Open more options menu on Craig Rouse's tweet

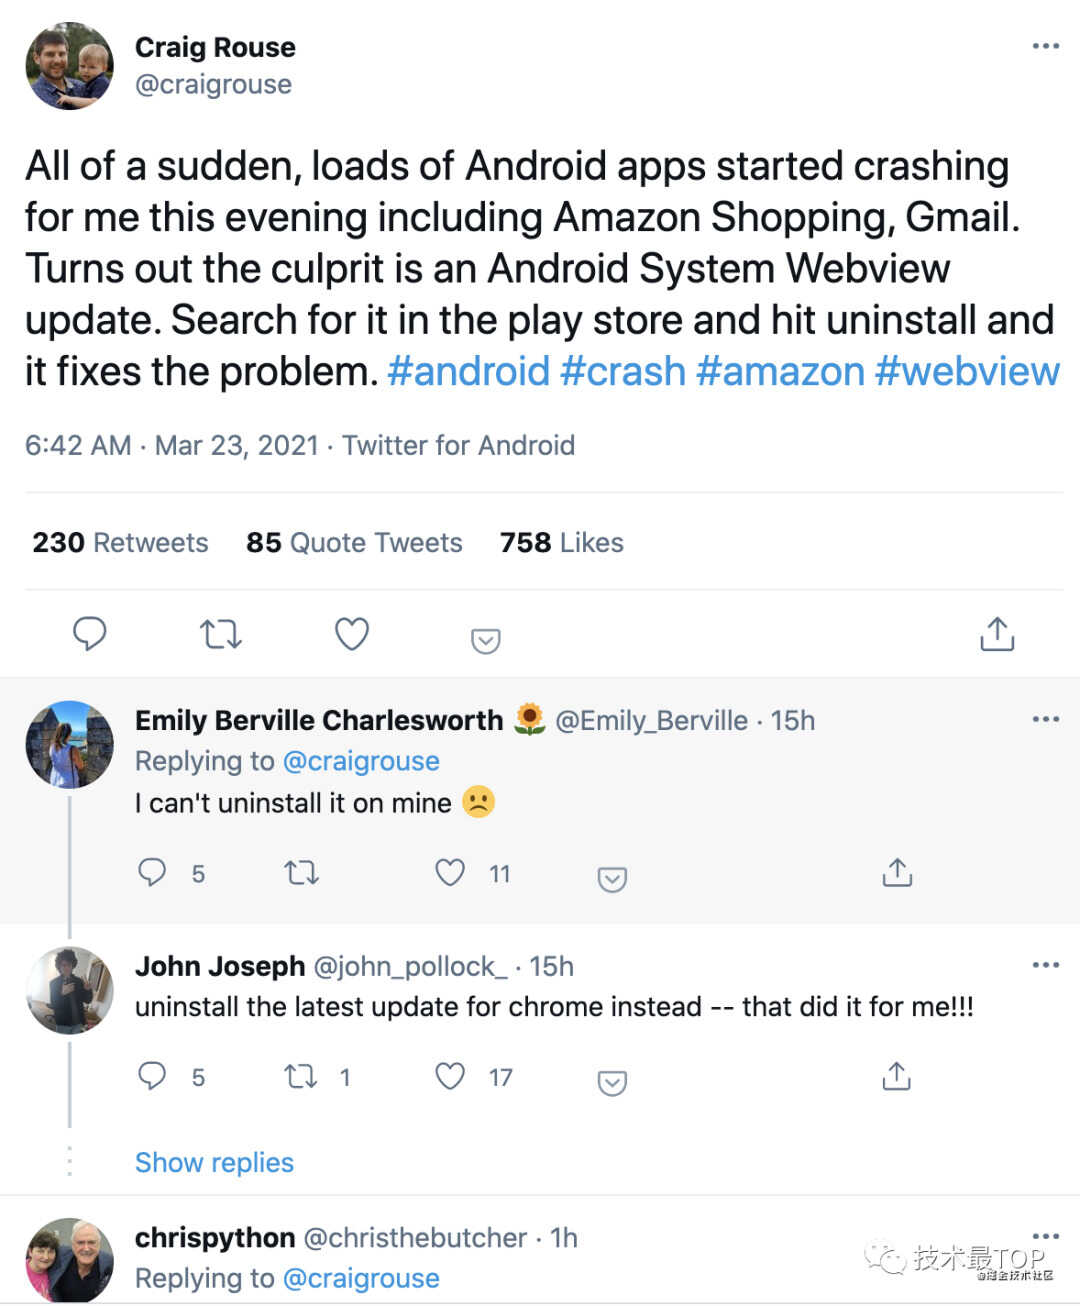(x=1045, y=46)
